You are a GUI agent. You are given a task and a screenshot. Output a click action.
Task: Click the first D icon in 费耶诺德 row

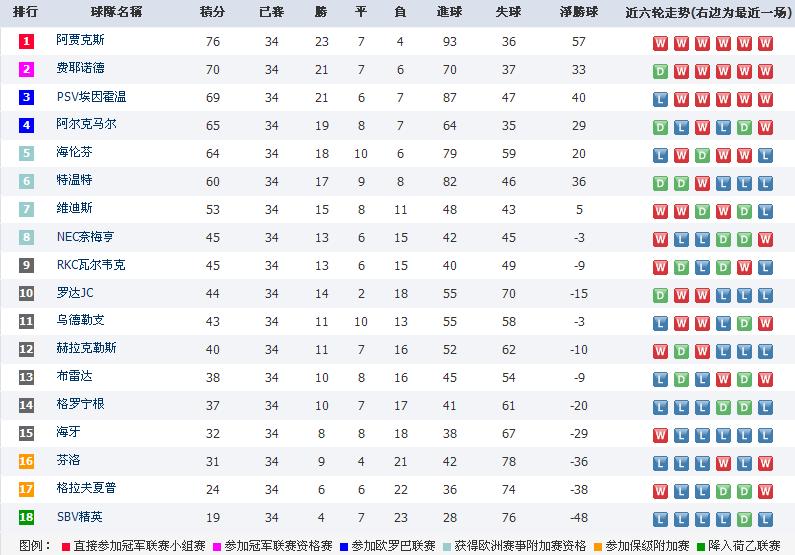click(660, 71)
